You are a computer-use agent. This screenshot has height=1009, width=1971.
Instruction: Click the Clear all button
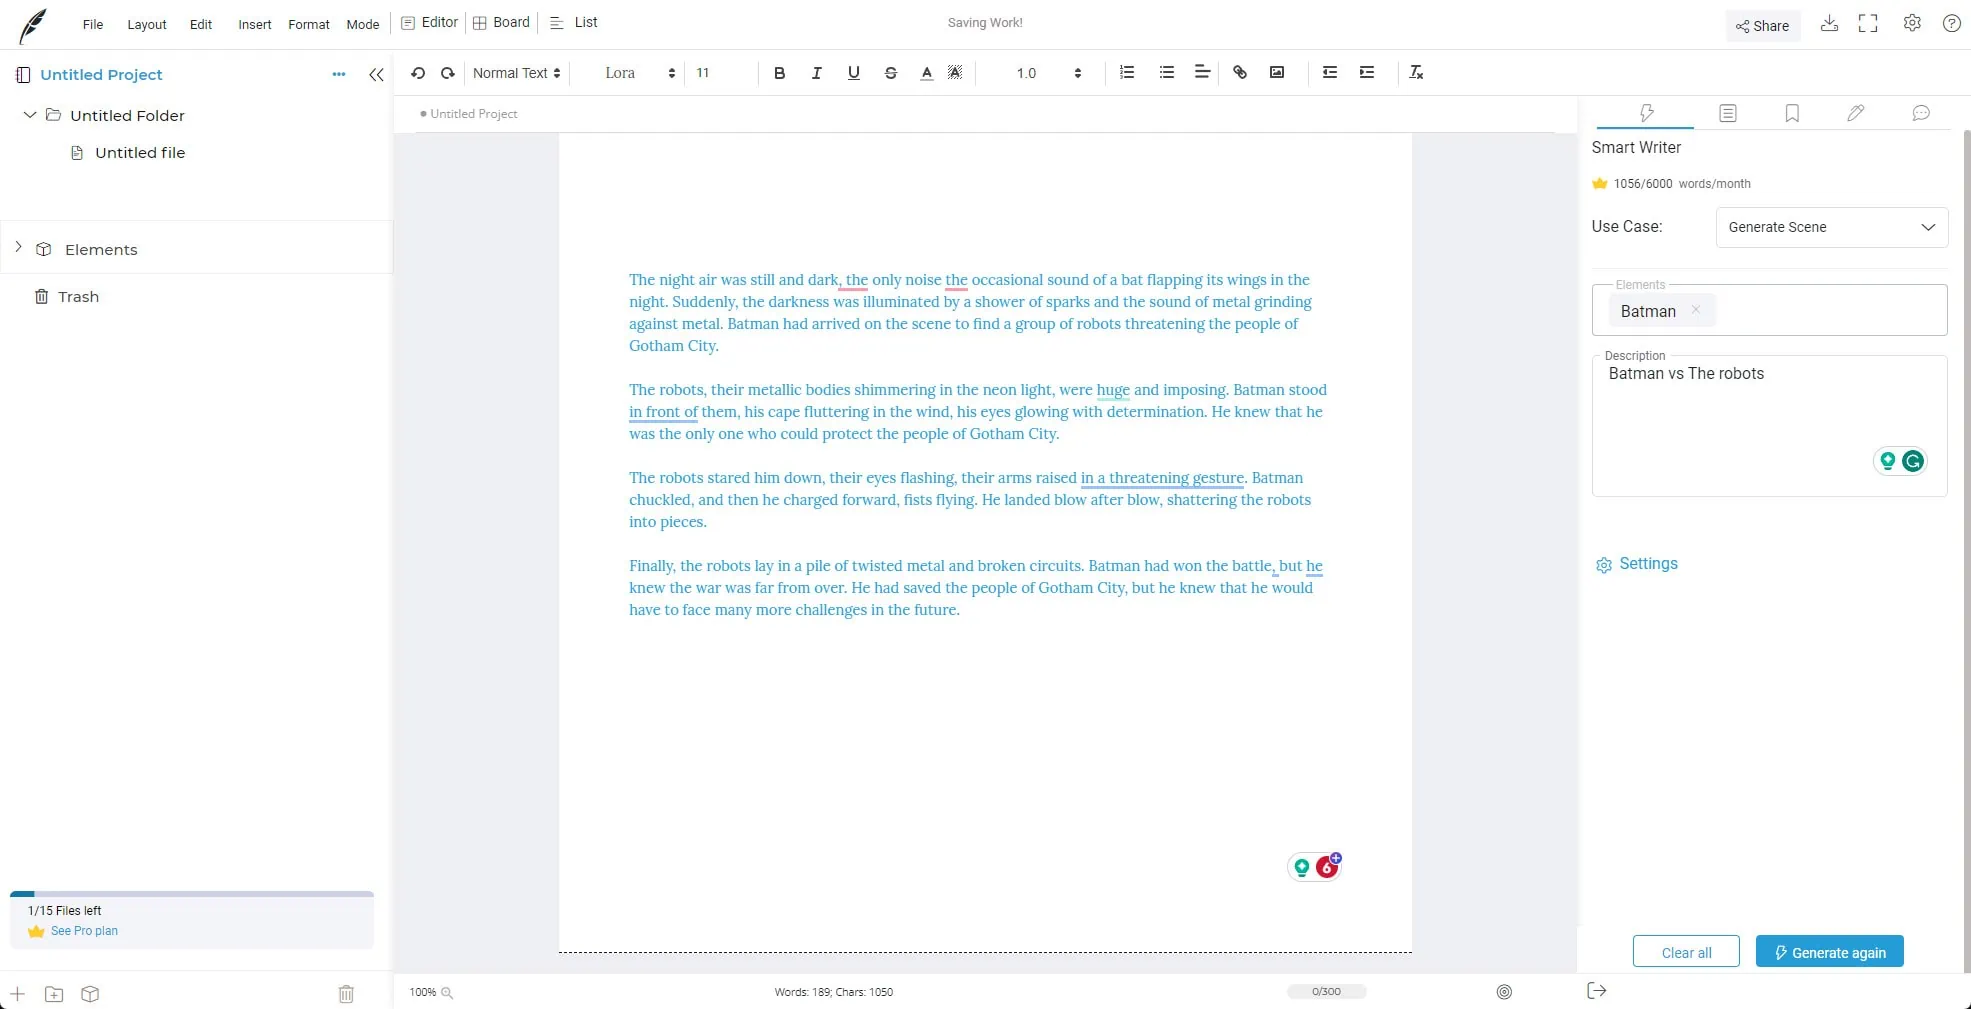click(1686, 952)
